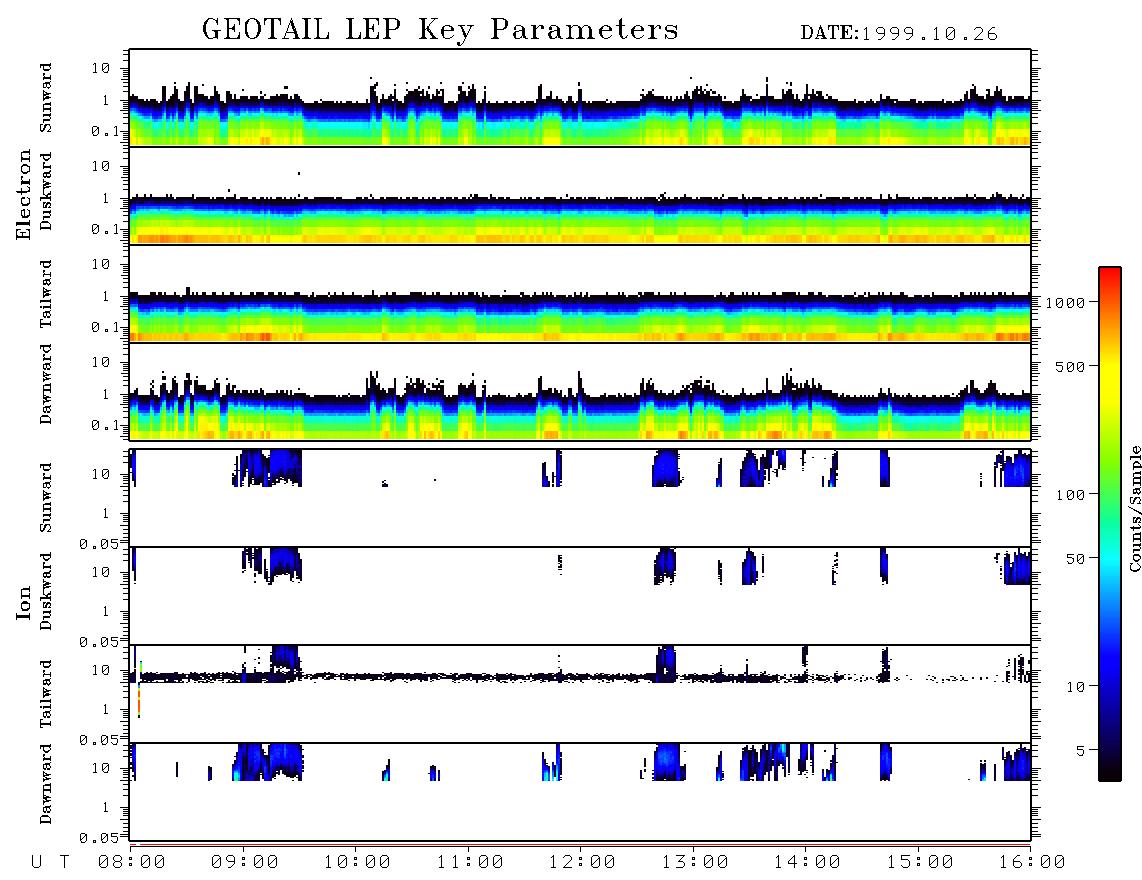
Task: Click the 'Counts/Sample' colorbar label
Action: pyautogui.click(x=1134, y=508)
